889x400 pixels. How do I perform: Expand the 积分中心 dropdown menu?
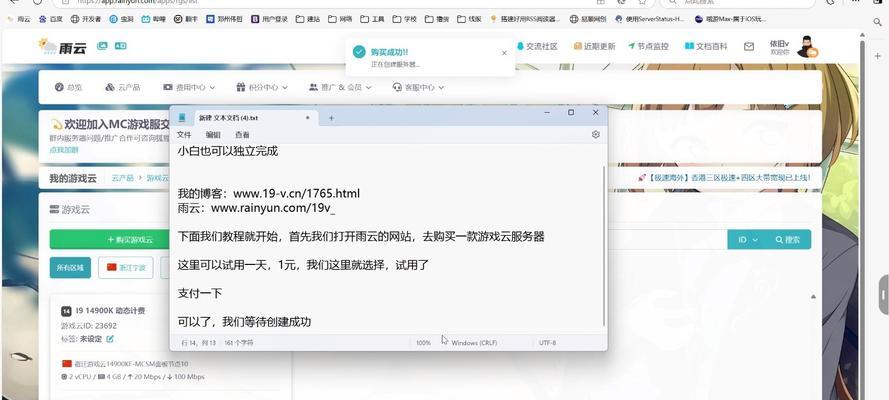pos(262,87)
